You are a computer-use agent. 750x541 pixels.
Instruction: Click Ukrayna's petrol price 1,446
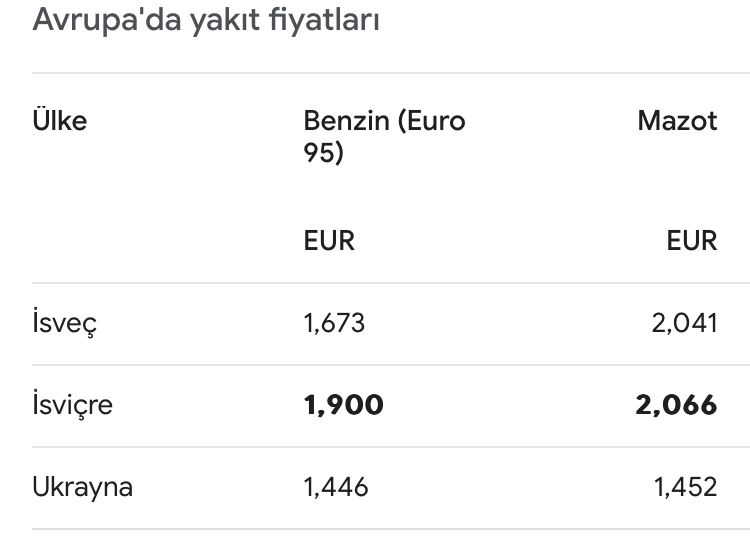click(x=336, y=487)
